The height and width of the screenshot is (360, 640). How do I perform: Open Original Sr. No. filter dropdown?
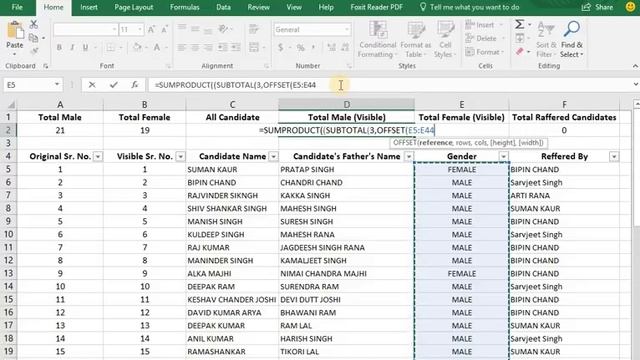(x=98, y=156)
